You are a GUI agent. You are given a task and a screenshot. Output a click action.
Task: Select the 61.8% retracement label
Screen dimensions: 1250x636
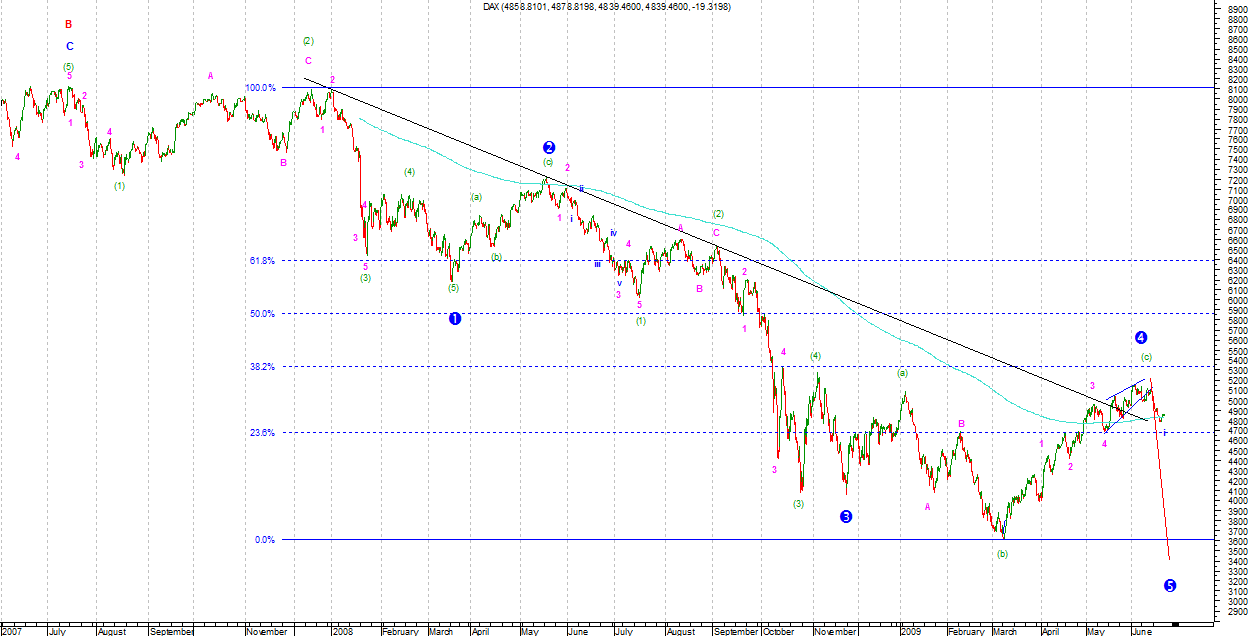pyautogui.click(x=262, y=260)
